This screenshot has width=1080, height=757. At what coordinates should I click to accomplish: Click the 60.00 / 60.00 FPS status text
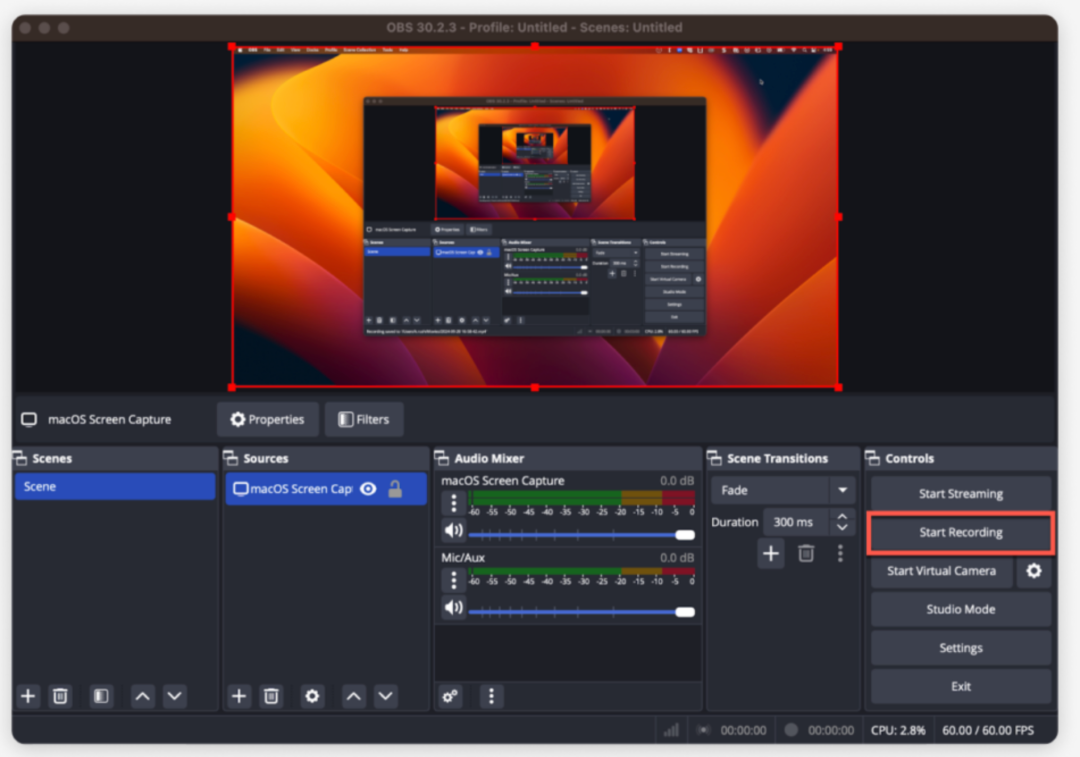(x=988, y=730)
